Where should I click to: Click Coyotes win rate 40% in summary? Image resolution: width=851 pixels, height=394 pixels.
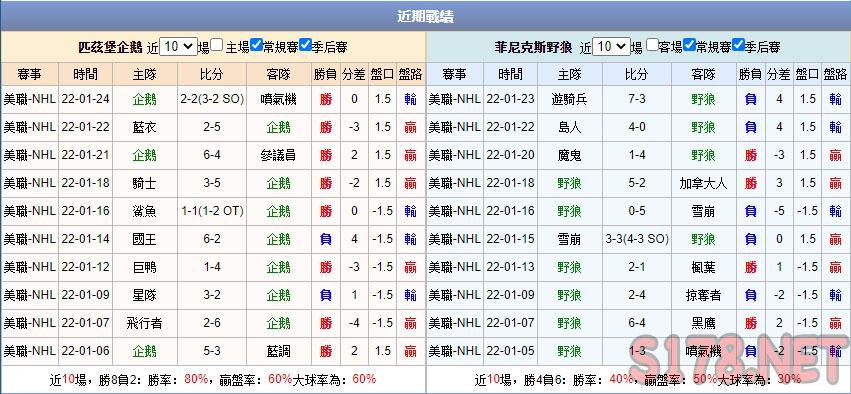coord(621,379)
